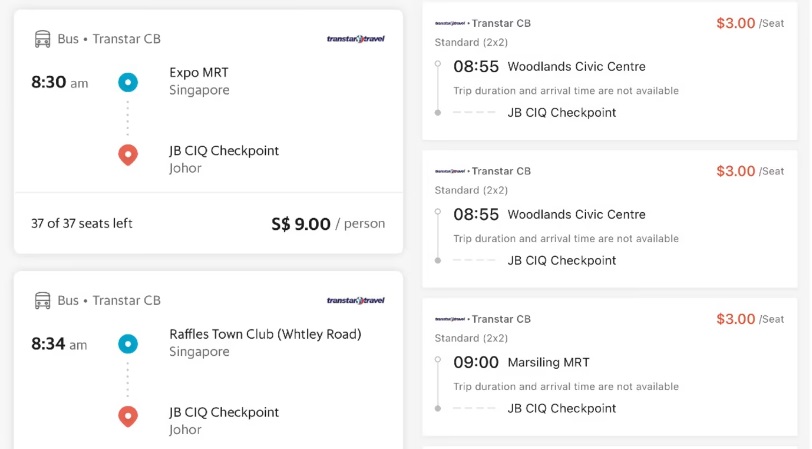Click the red destination pin under Raffles Town Club
This screenshot has width=812, height=449.
click(128, 416)
